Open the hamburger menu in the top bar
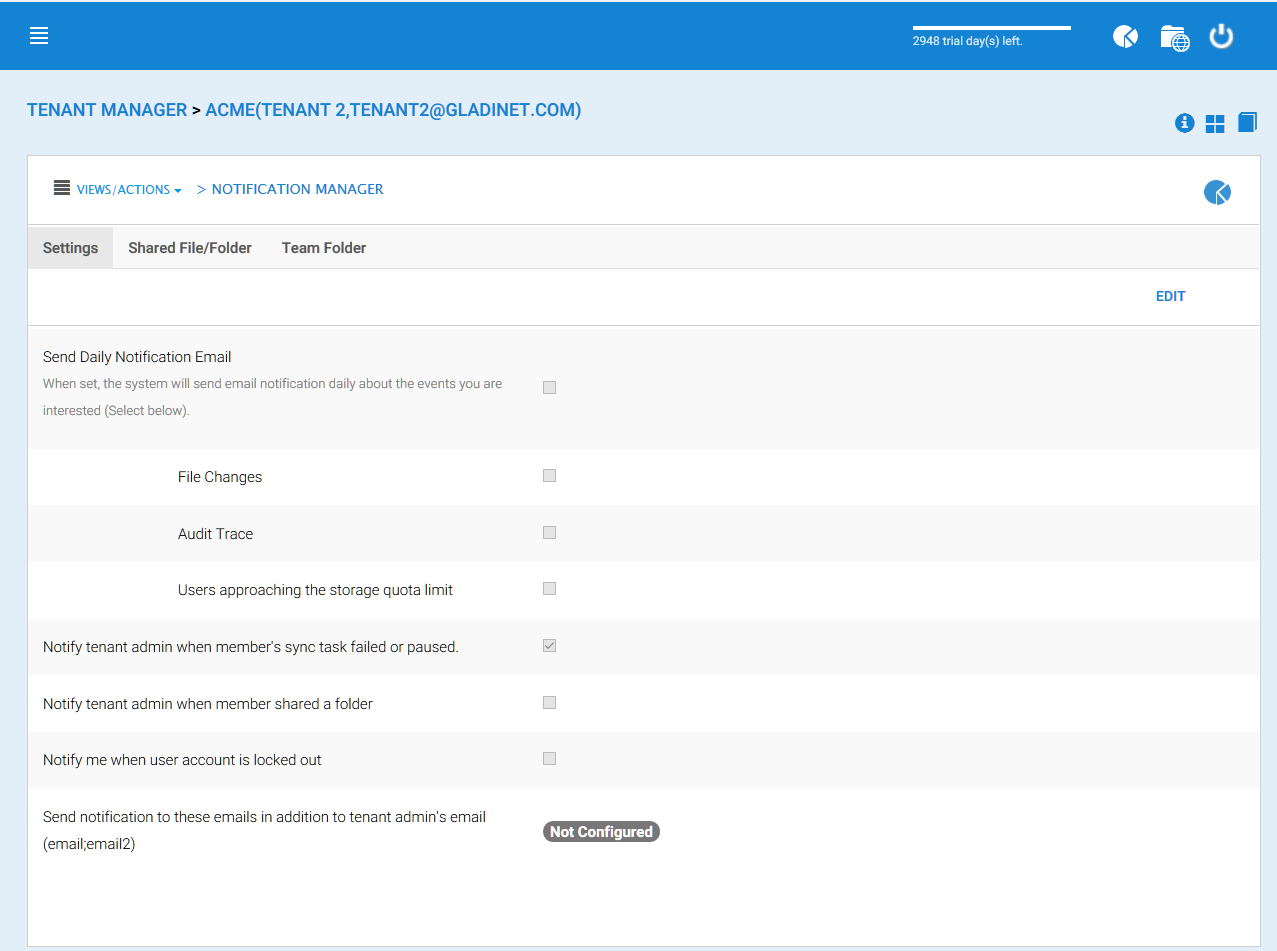Viewport: 1277px width, 951px height. click(39, 36)
